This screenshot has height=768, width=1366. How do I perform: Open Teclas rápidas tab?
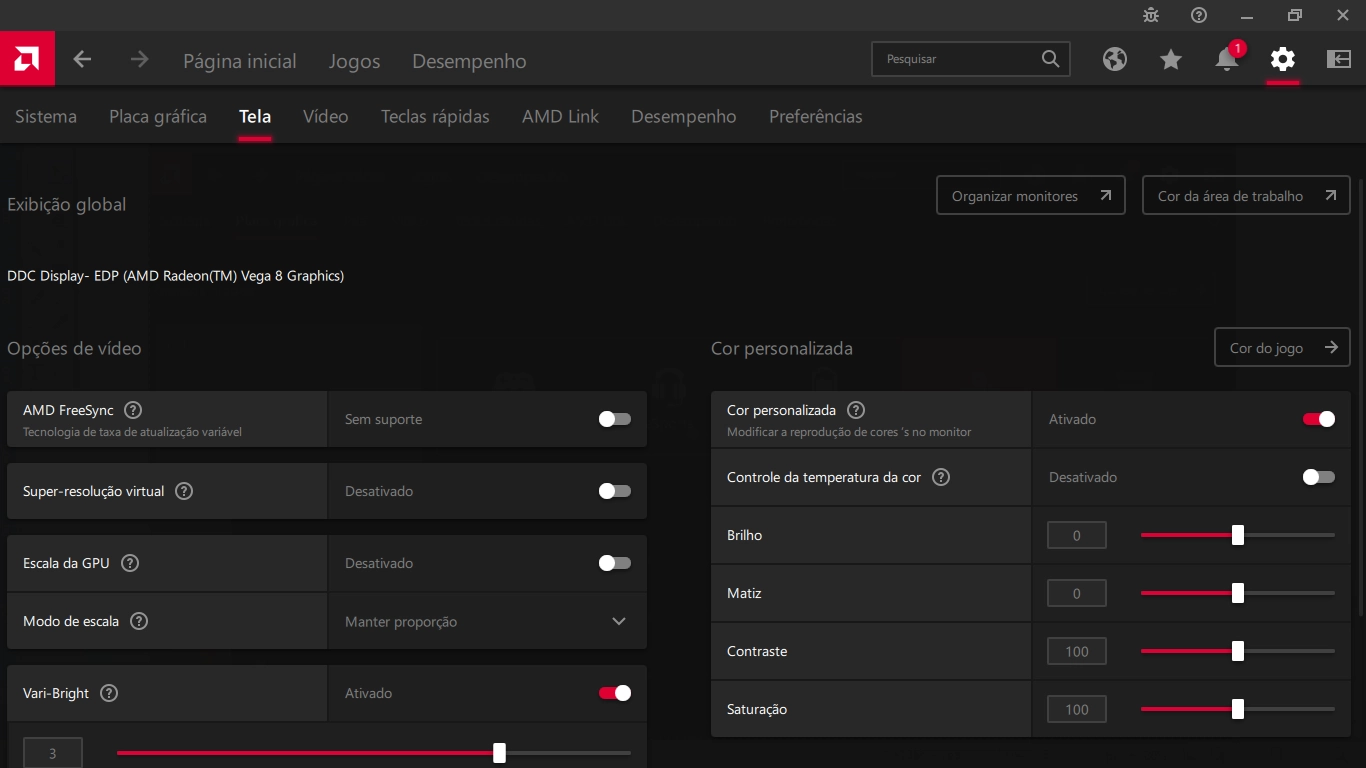click(x=435, y=116)
